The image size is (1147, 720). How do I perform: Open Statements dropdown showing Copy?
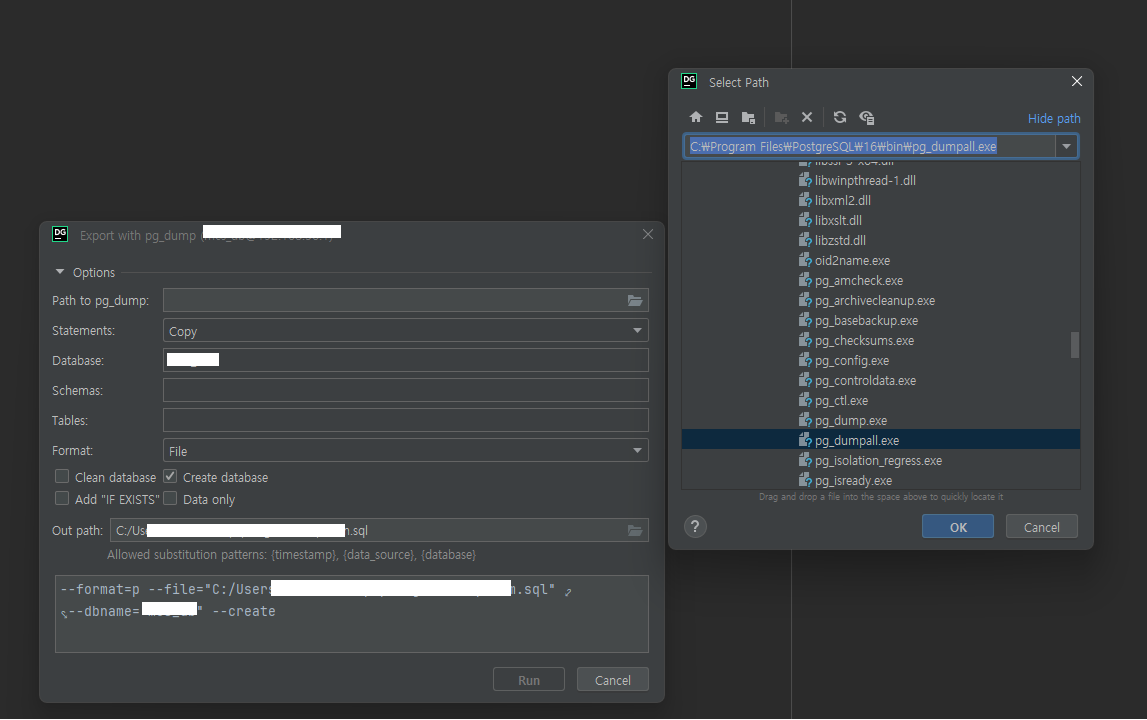coord(405,331)
